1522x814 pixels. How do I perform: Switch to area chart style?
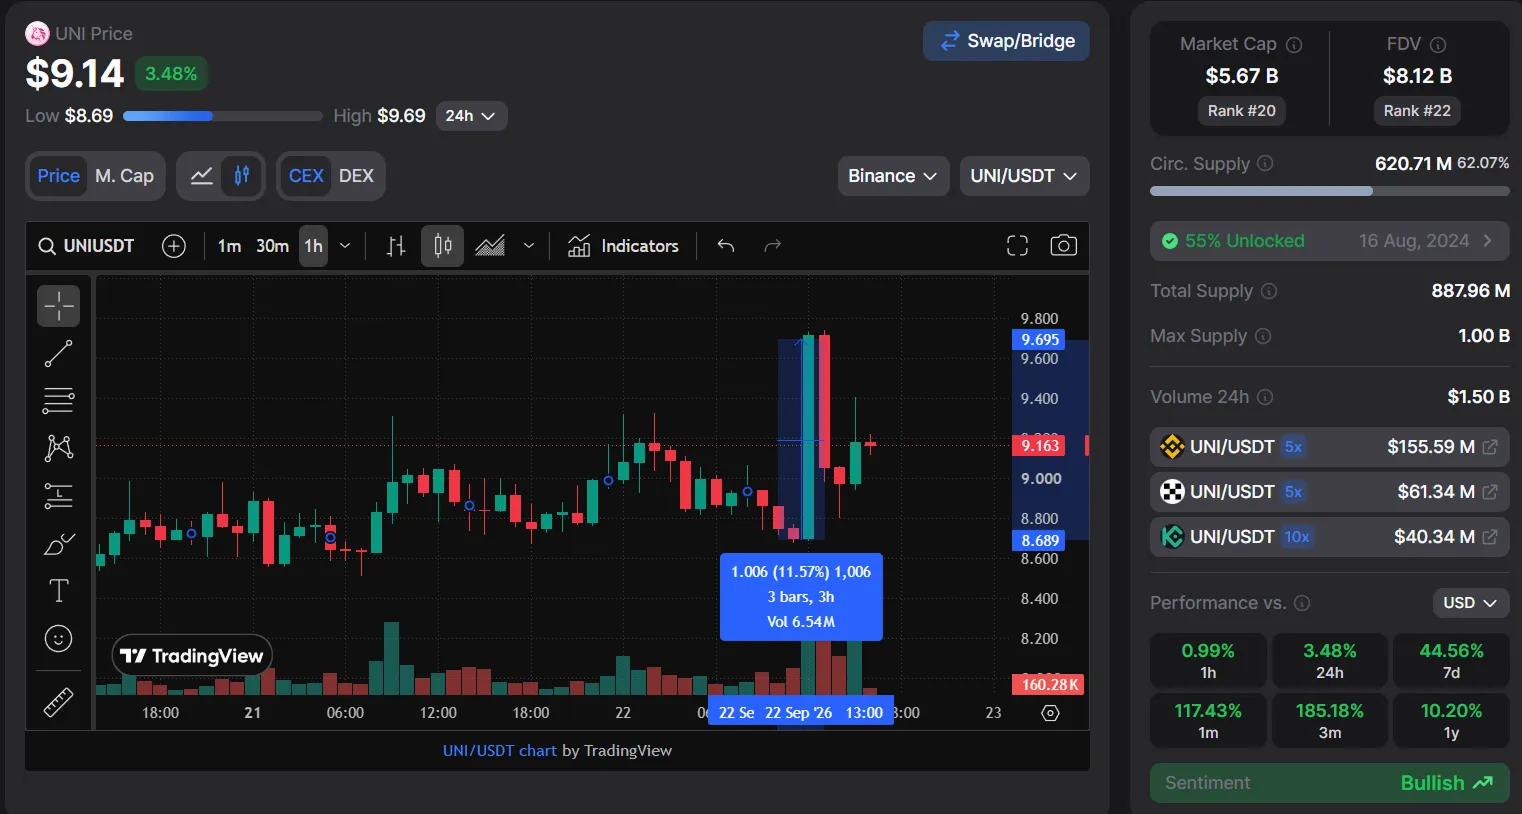pos(490,246)
